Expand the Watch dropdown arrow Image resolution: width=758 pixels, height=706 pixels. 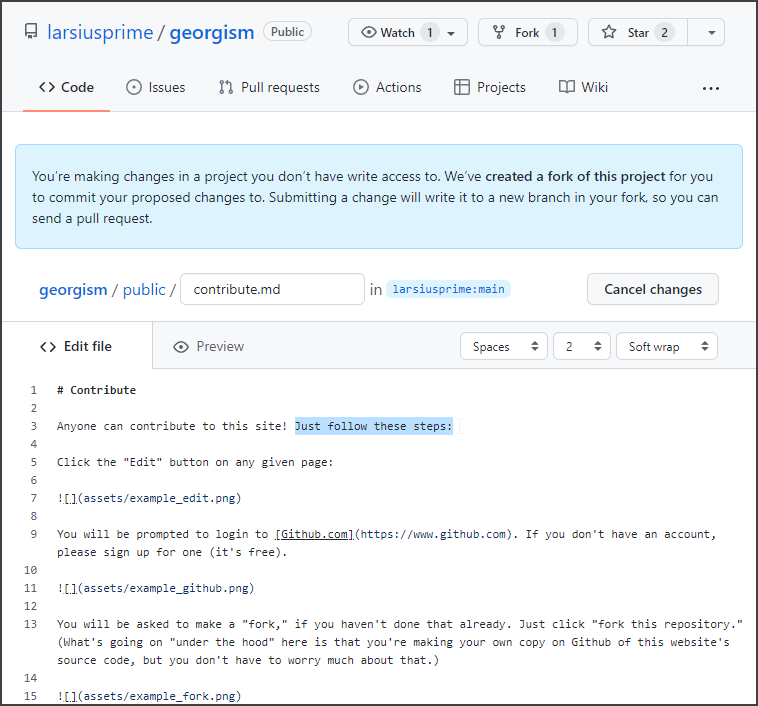pyautogui.click(x=451, y=33)
